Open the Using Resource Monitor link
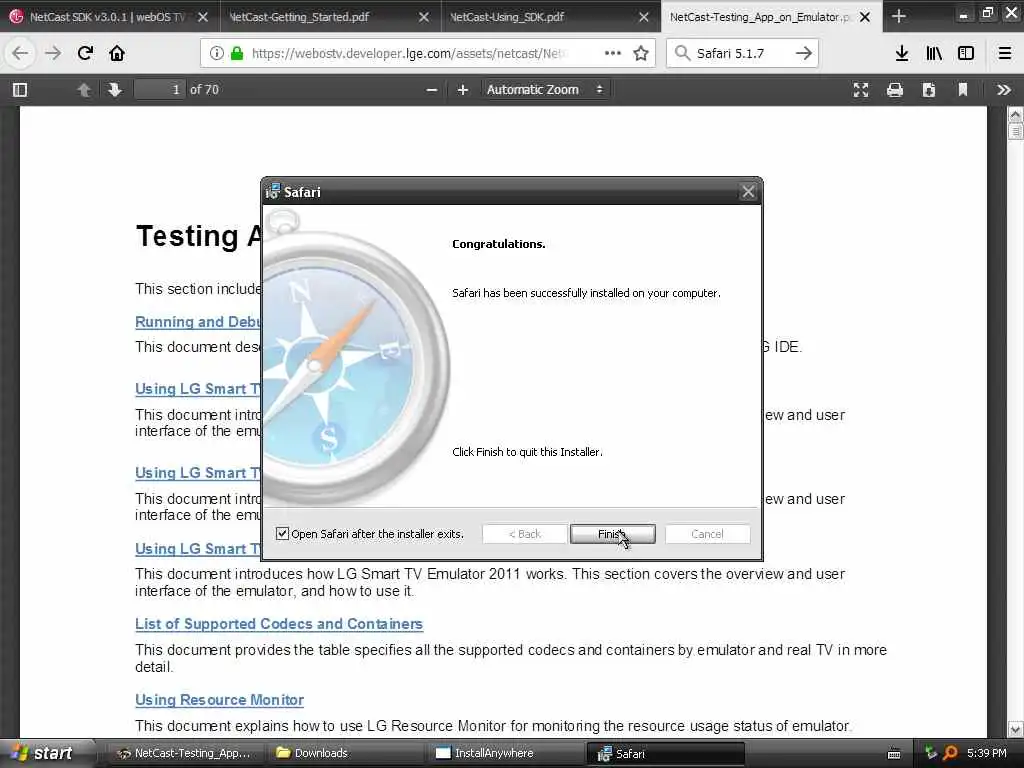Viewport: 1024px width, 768px height. click(x=219, y=699)
